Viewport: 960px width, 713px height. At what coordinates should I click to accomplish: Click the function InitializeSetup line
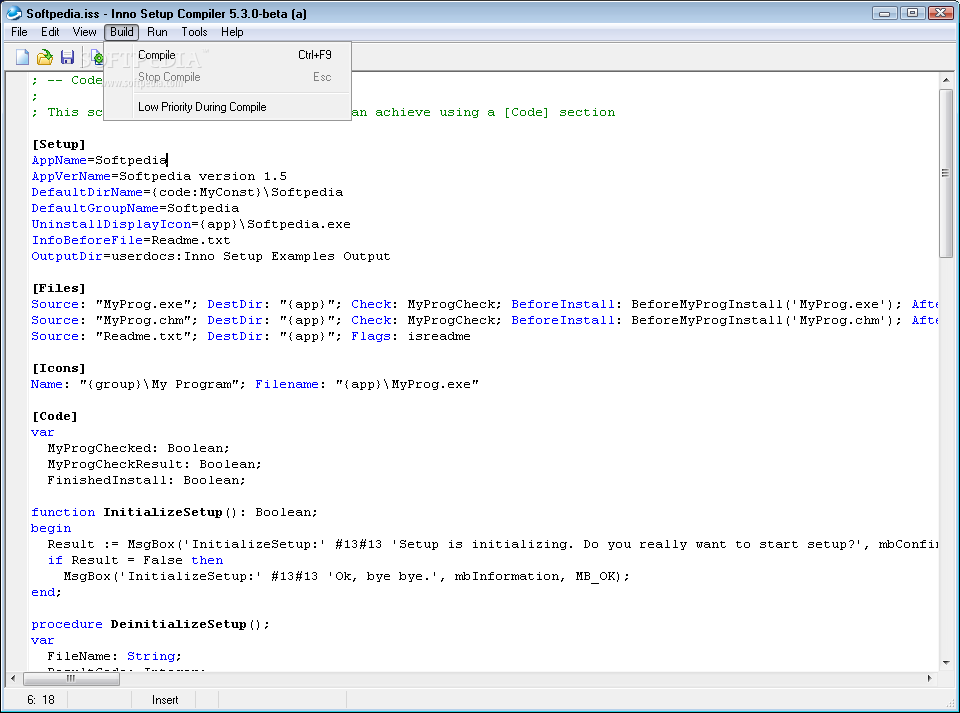click(174, 512)
